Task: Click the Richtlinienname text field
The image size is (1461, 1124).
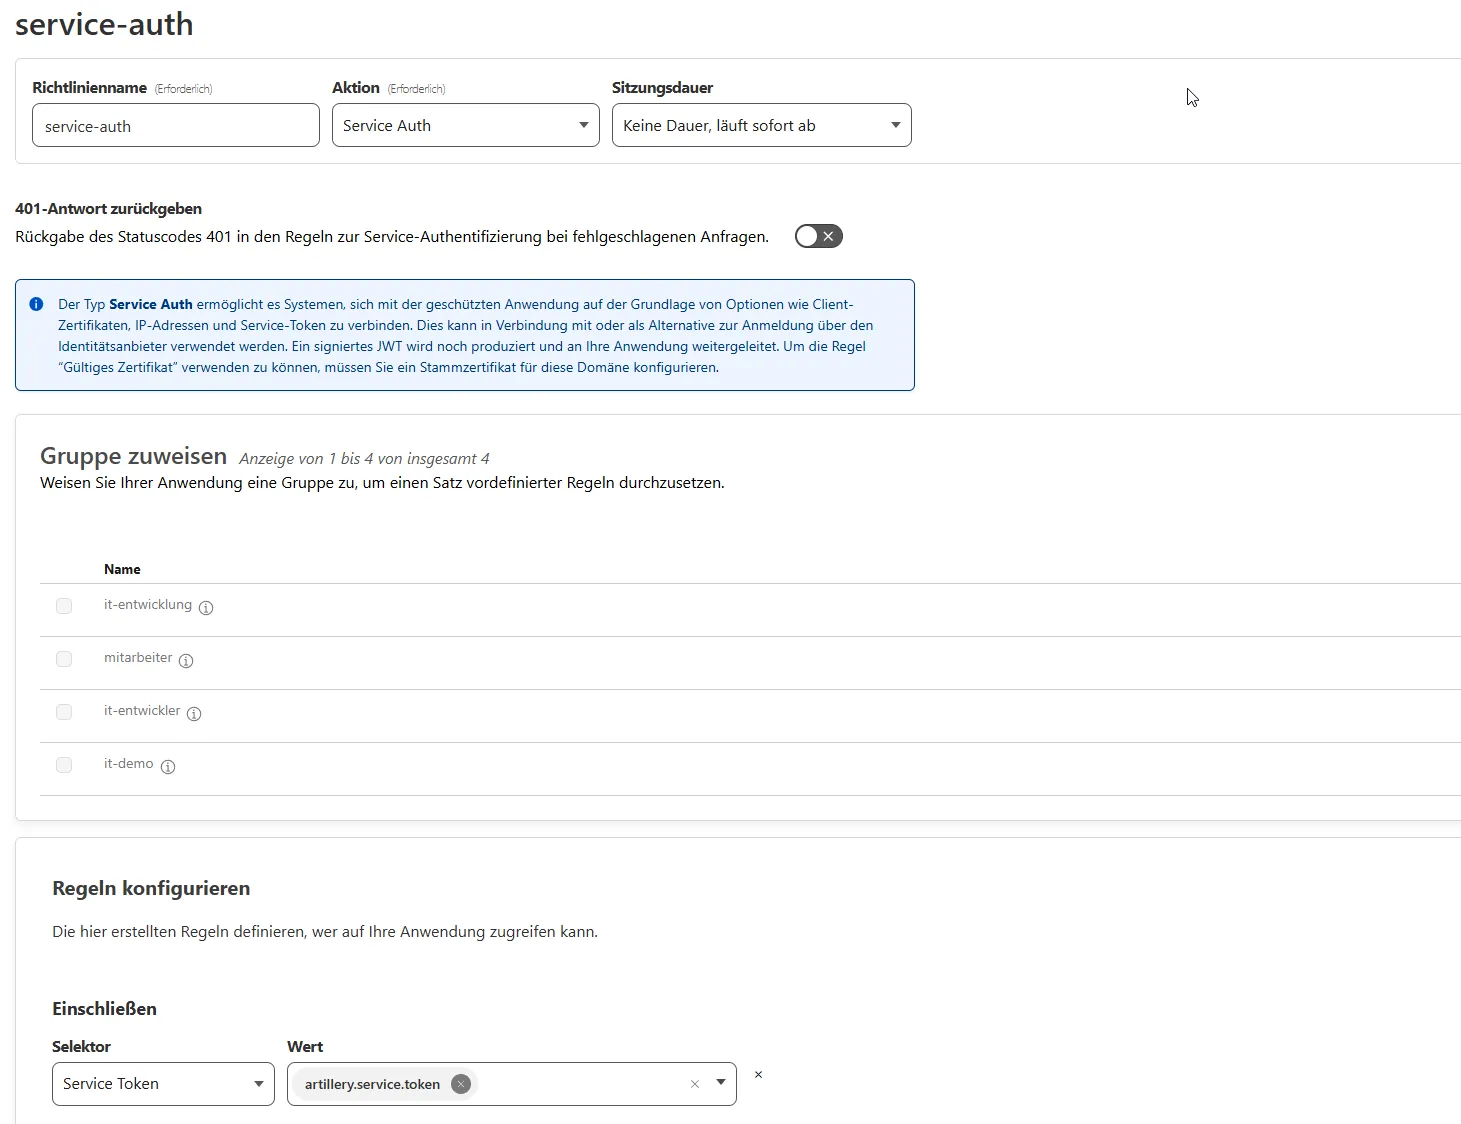Action: 176,126
